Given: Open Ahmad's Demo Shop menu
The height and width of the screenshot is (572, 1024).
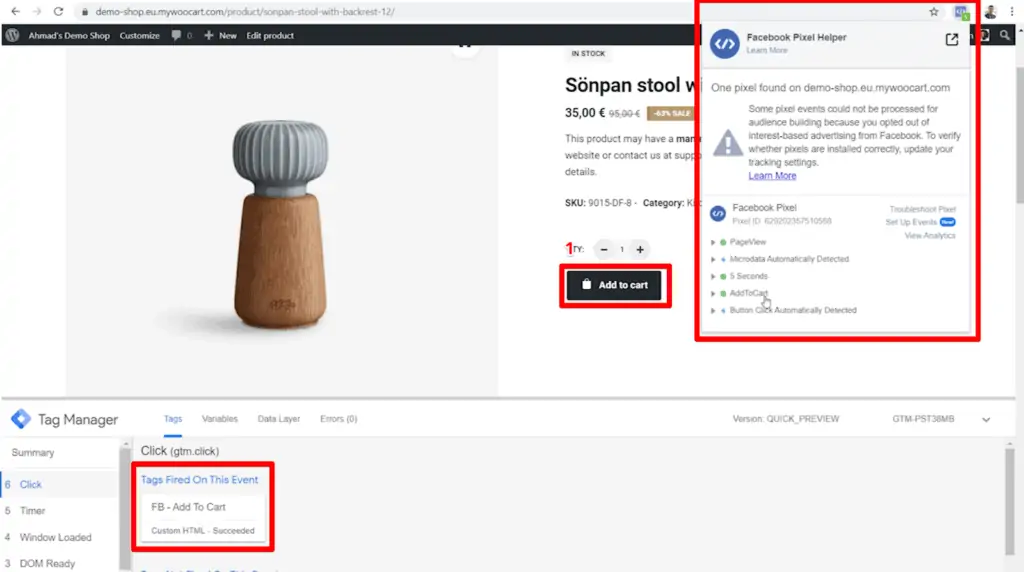Looking at the screenshot, I should pyautogui.click(x=69, y=35).
